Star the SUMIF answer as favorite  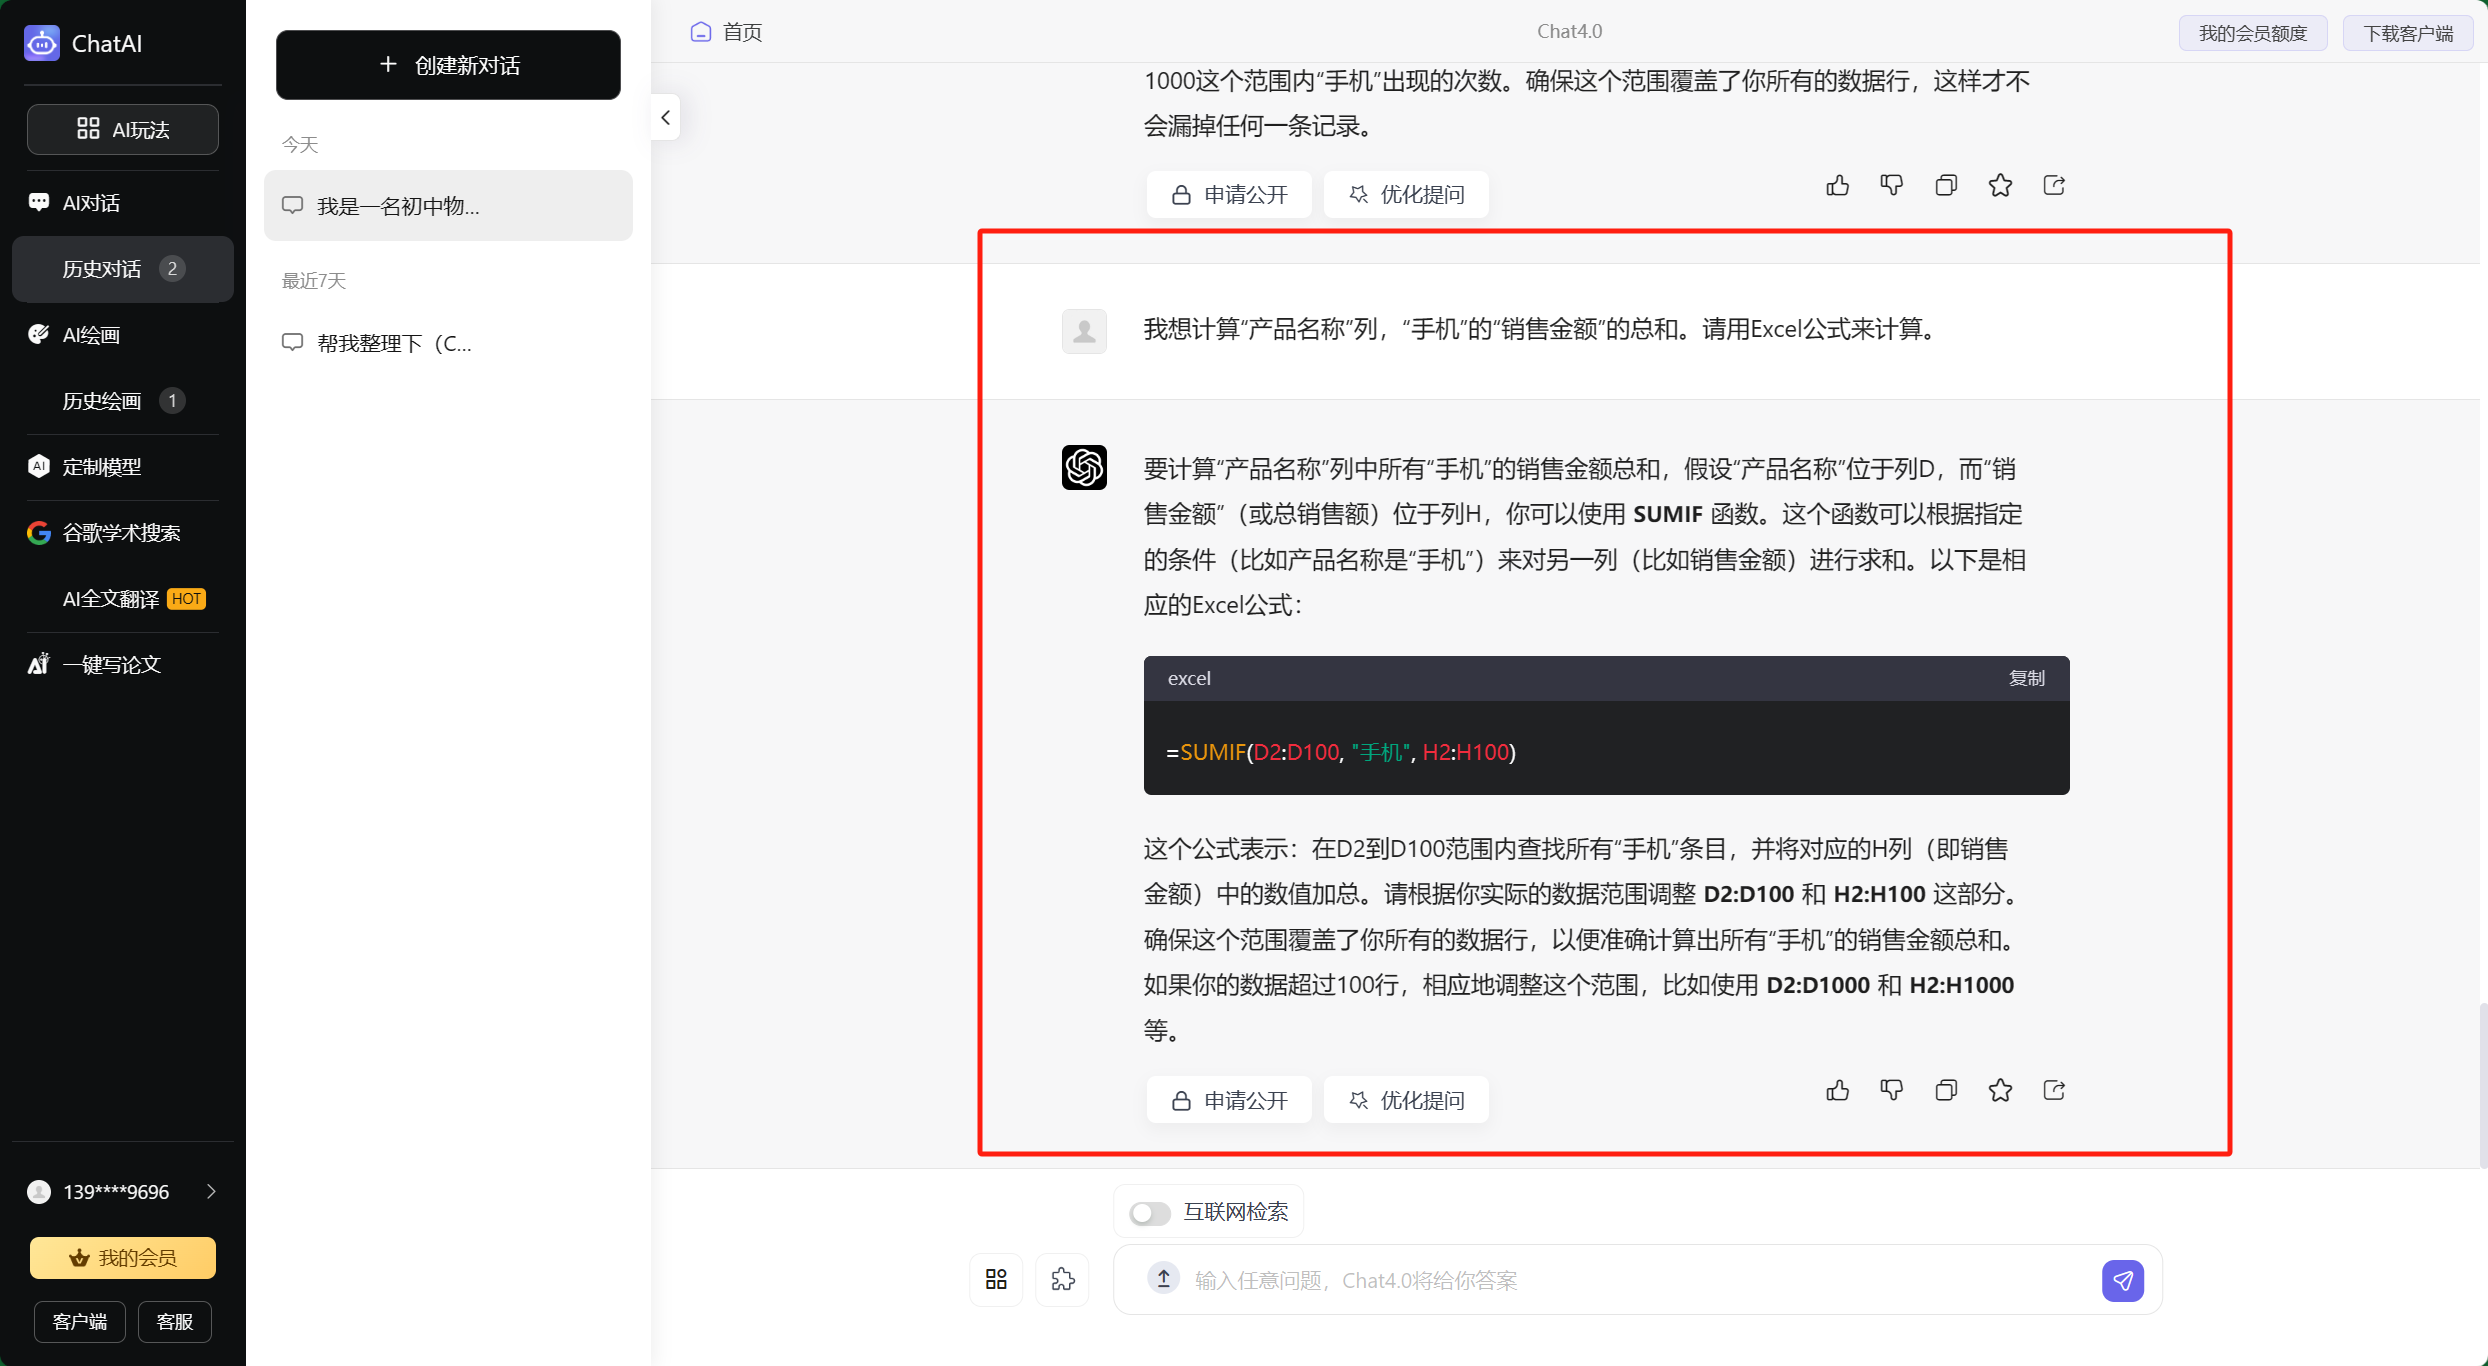coord(2000,1090)
